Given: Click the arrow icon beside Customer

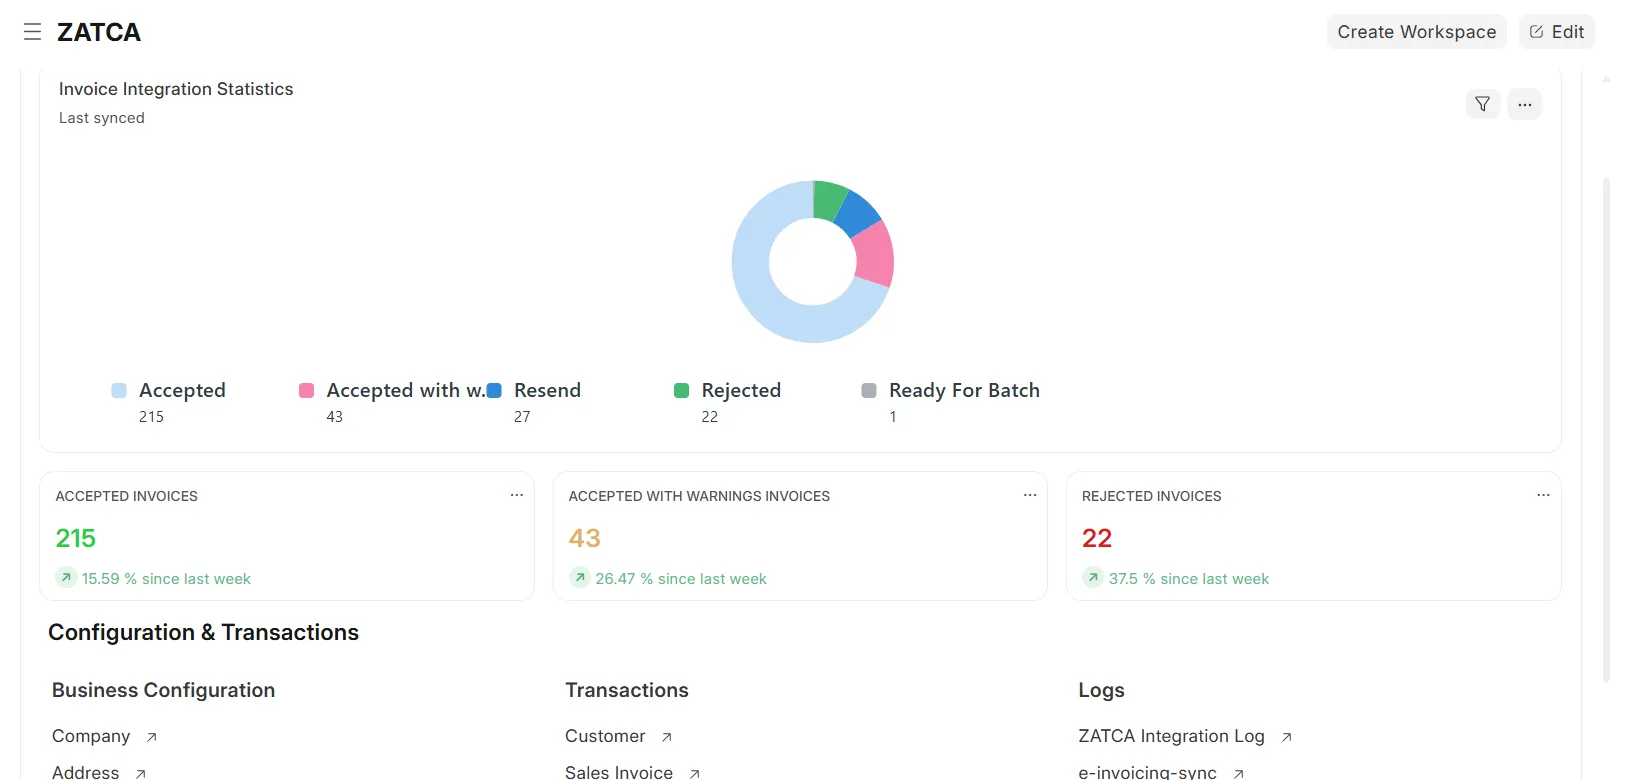Looking at the screenshot, I should tap(667, 737).
